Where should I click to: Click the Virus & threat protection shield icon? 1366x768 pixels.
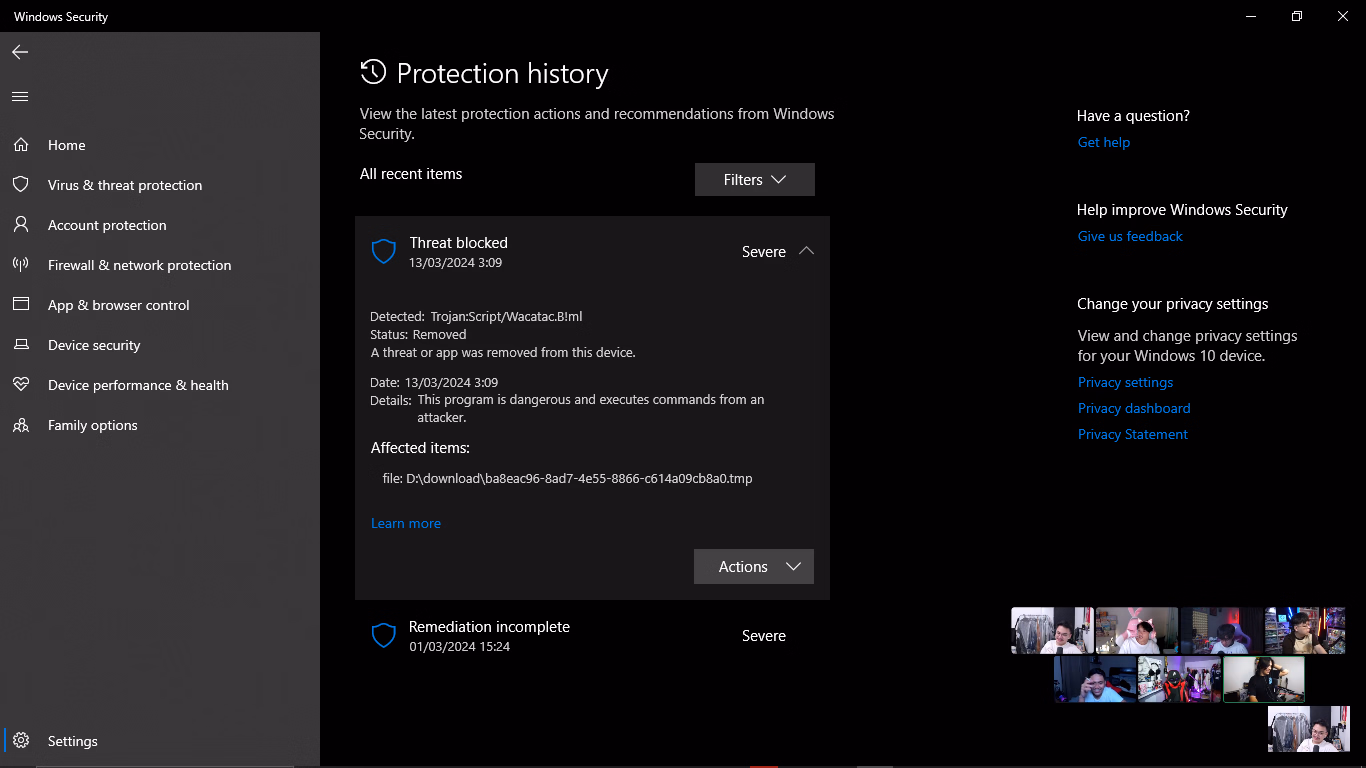20,185
